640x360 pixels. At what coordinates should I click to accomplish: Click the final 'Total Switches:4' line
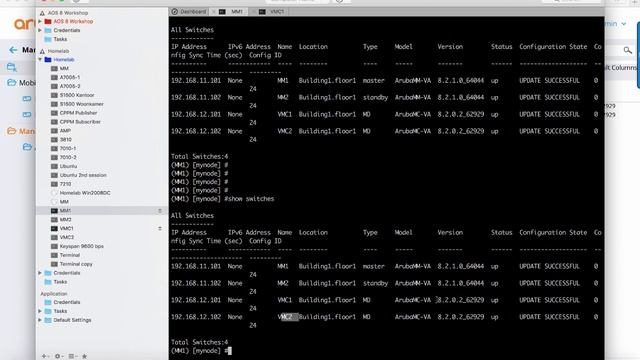click(199, 342)
